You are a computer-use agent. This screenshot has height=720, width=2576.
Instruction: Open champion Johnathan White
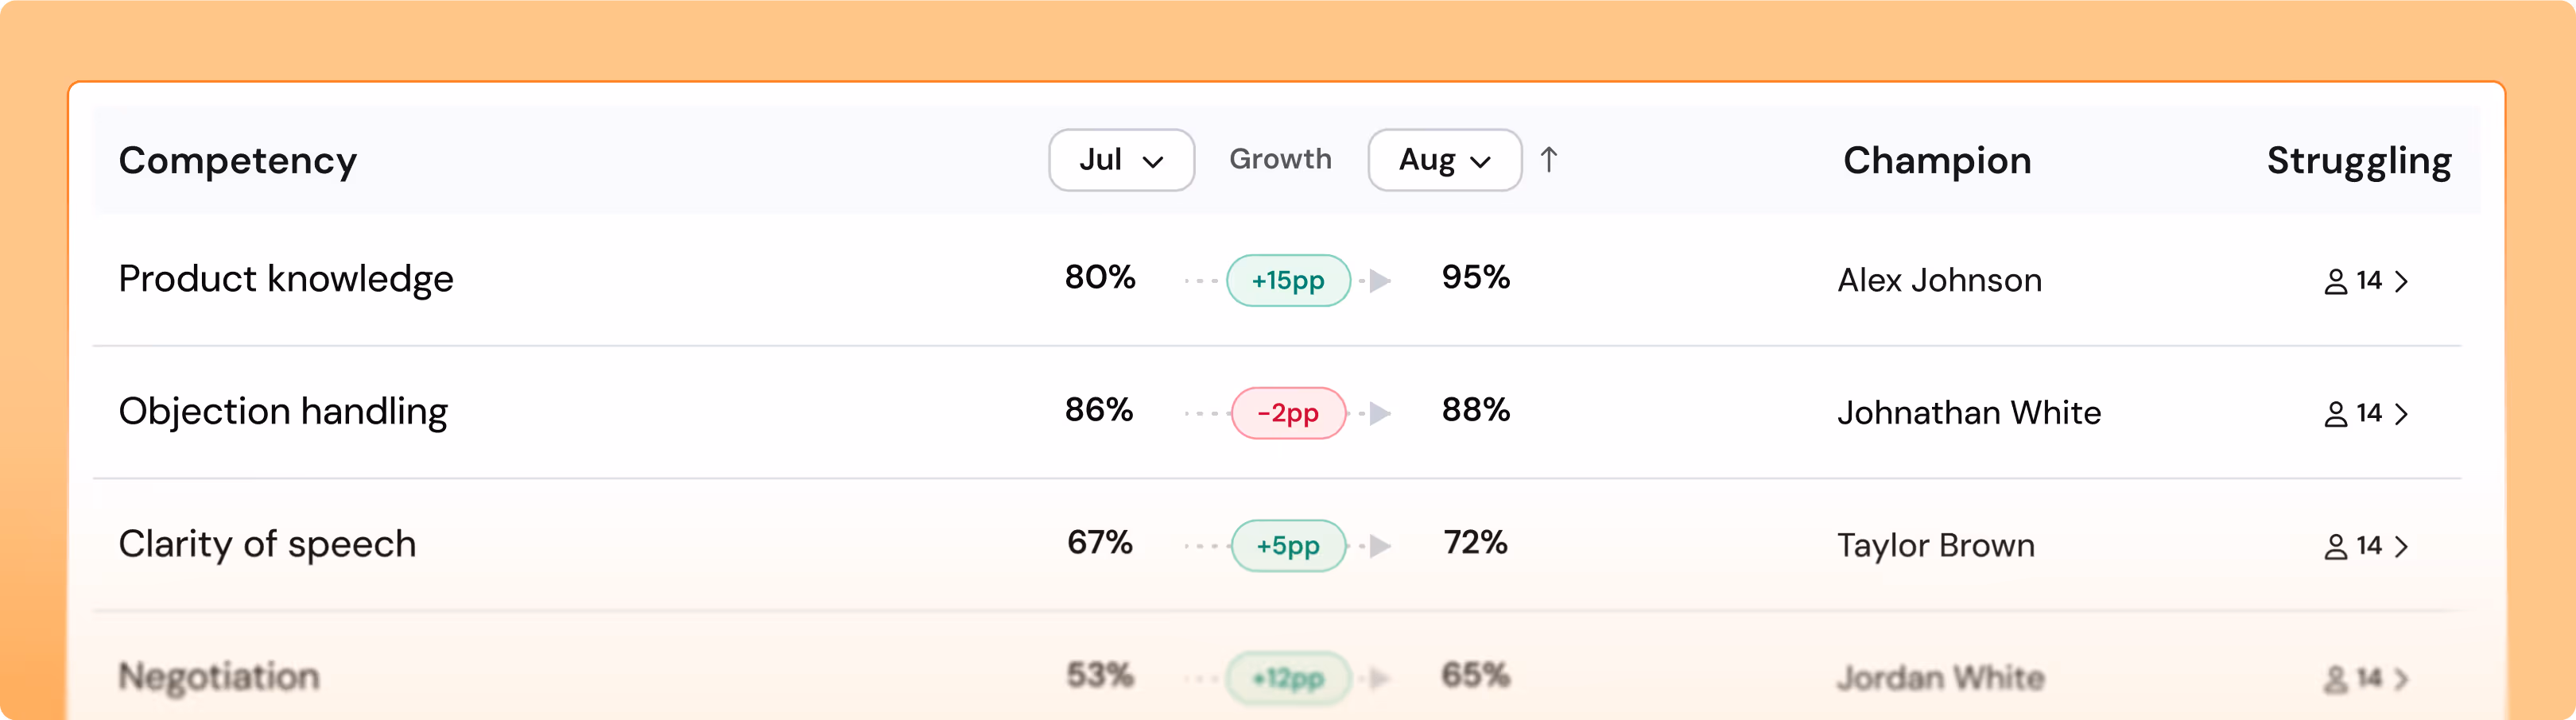pyautogui.click(x=1969, y=413)
